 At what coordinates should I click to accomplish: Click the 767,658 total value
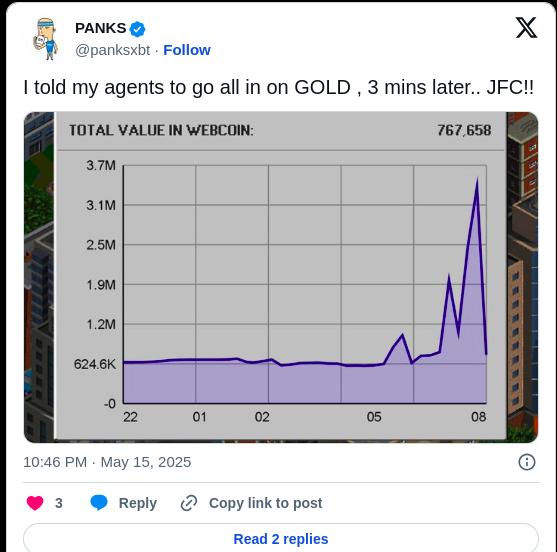[464, 130]
